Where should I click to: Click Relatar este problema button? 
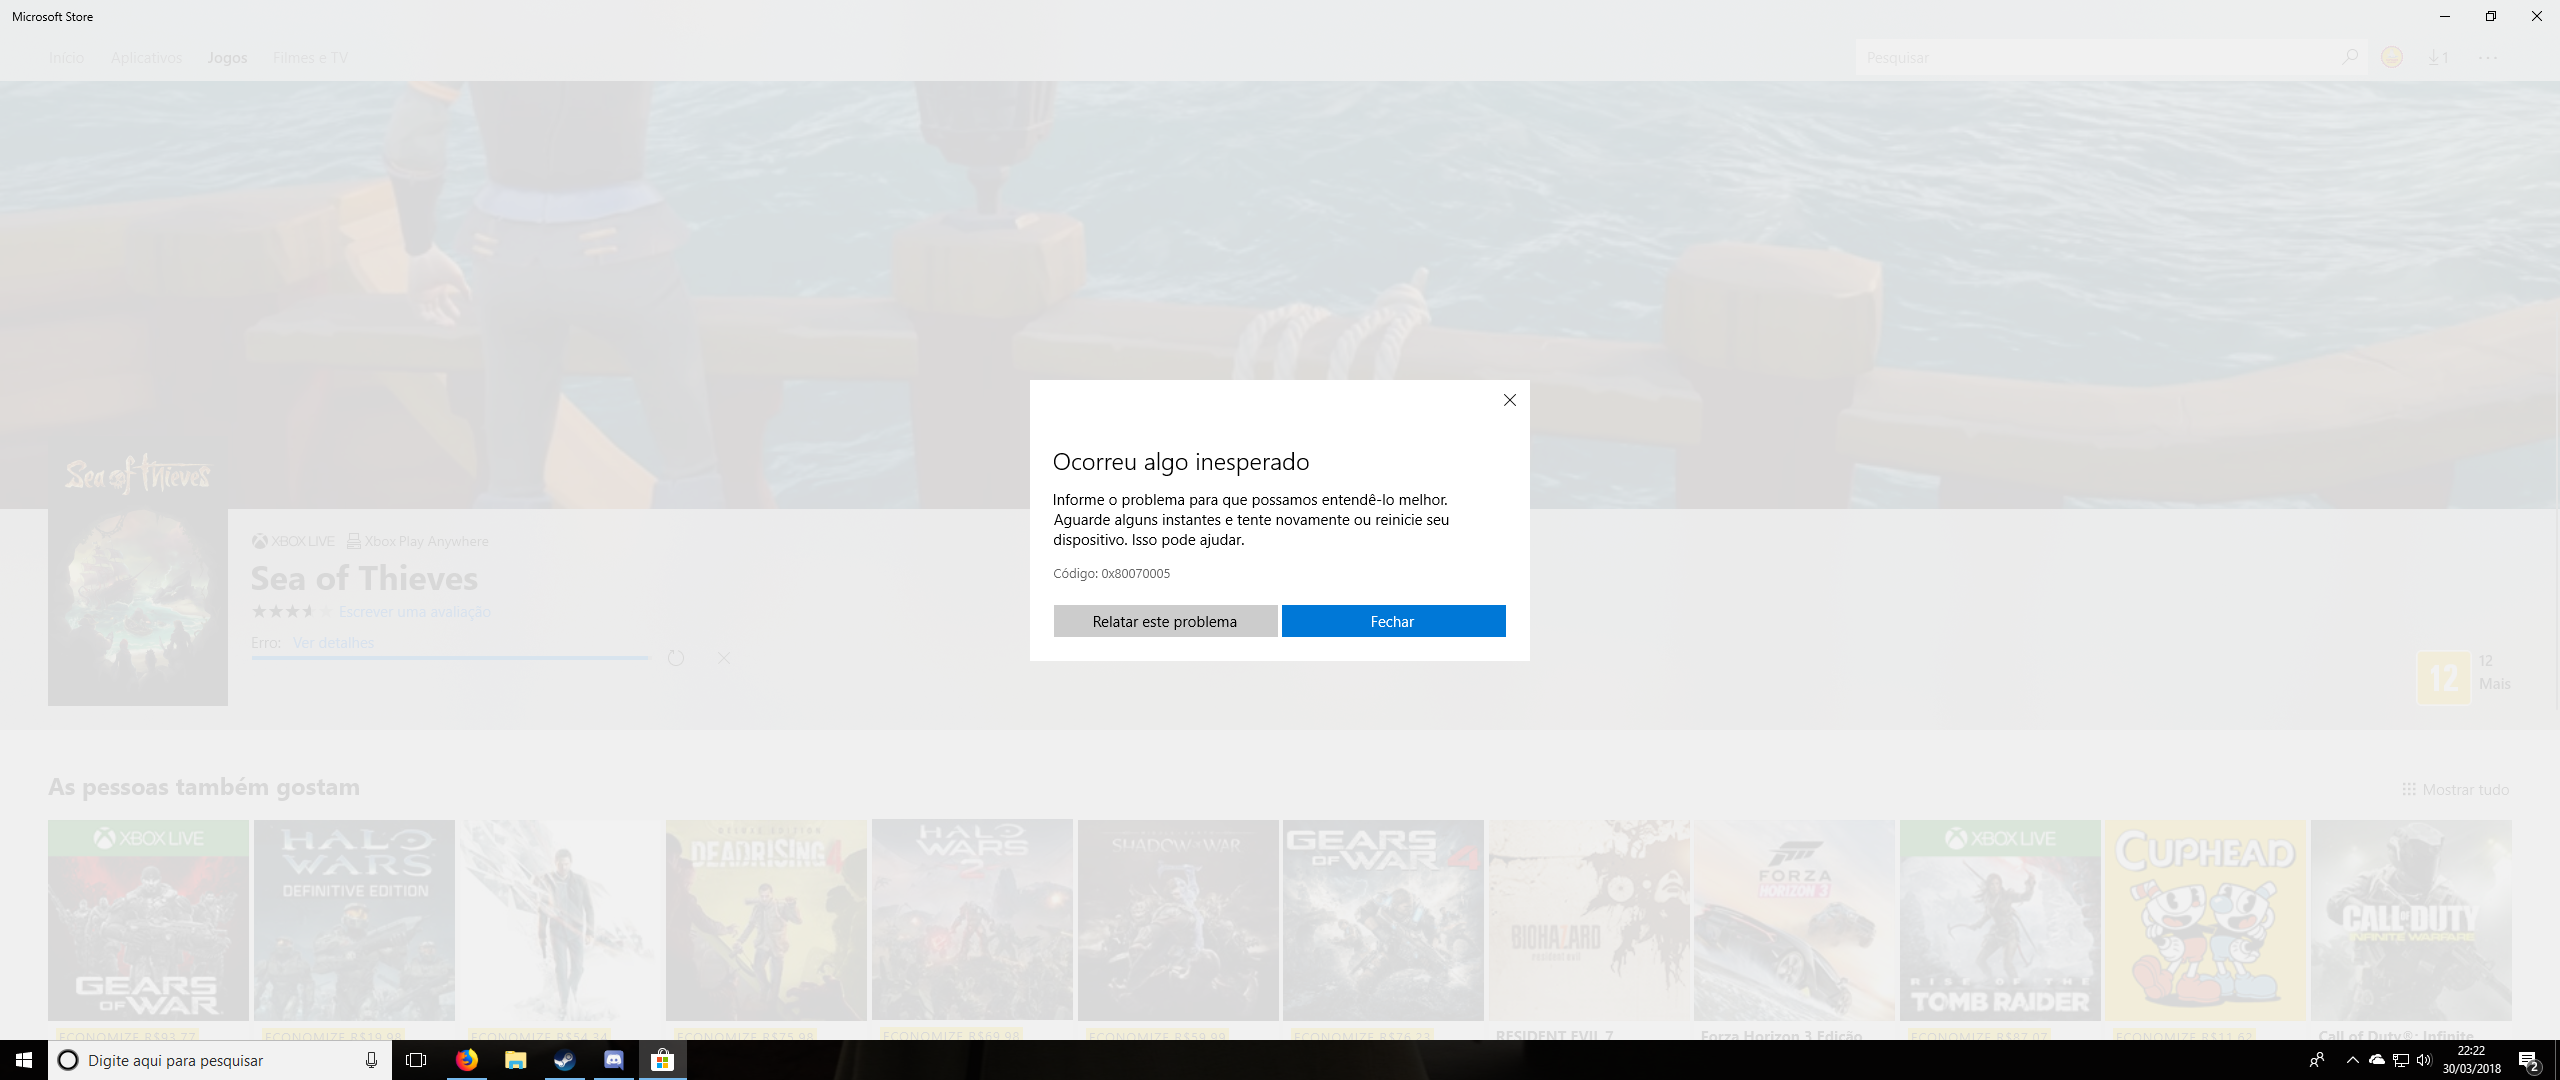tap(1165, 621)
